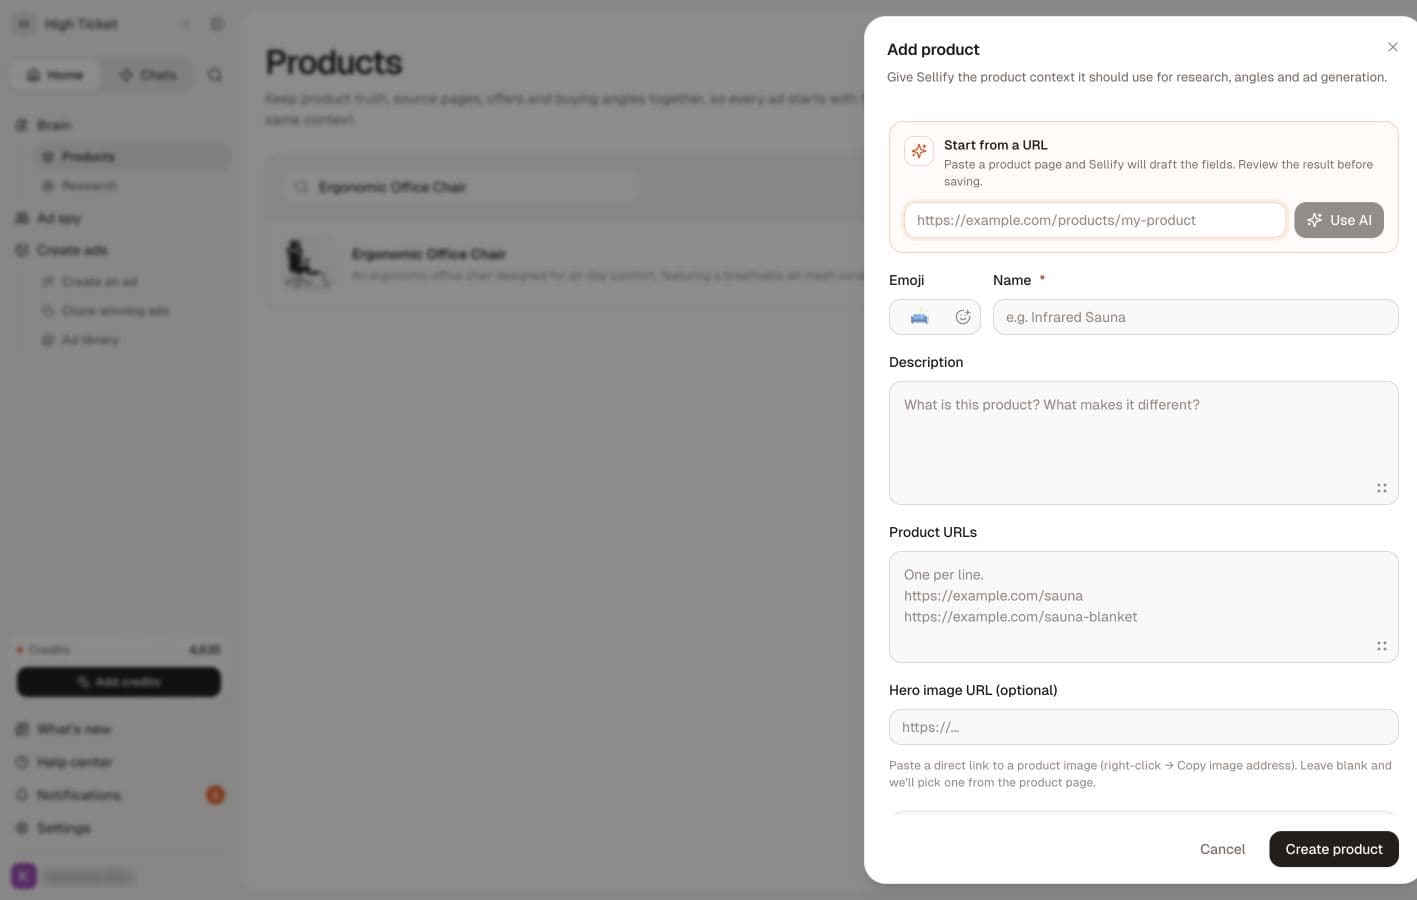This screenshot has width=1417, height=900.
Task: Grab the Description box resize handle
Action: point(1381,488)
